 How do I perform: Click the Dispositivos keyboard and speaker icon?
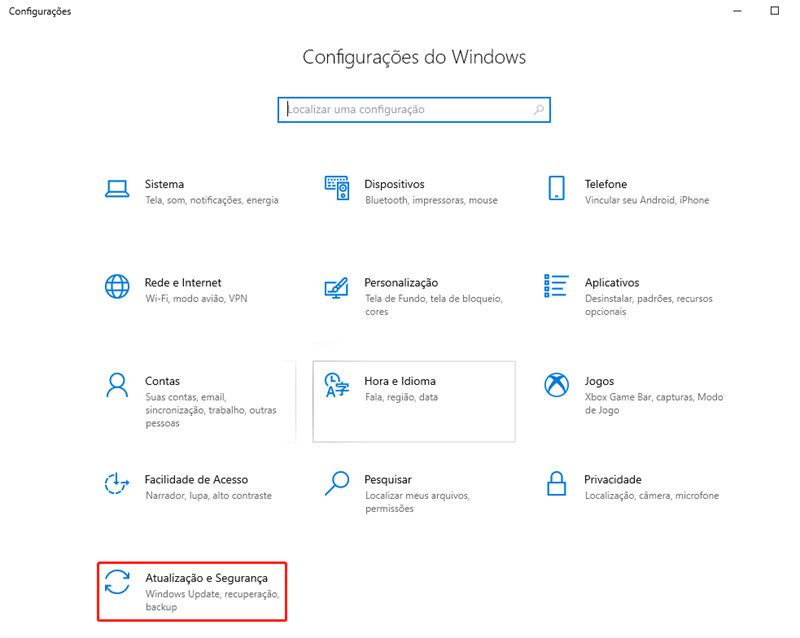[337, 188]
